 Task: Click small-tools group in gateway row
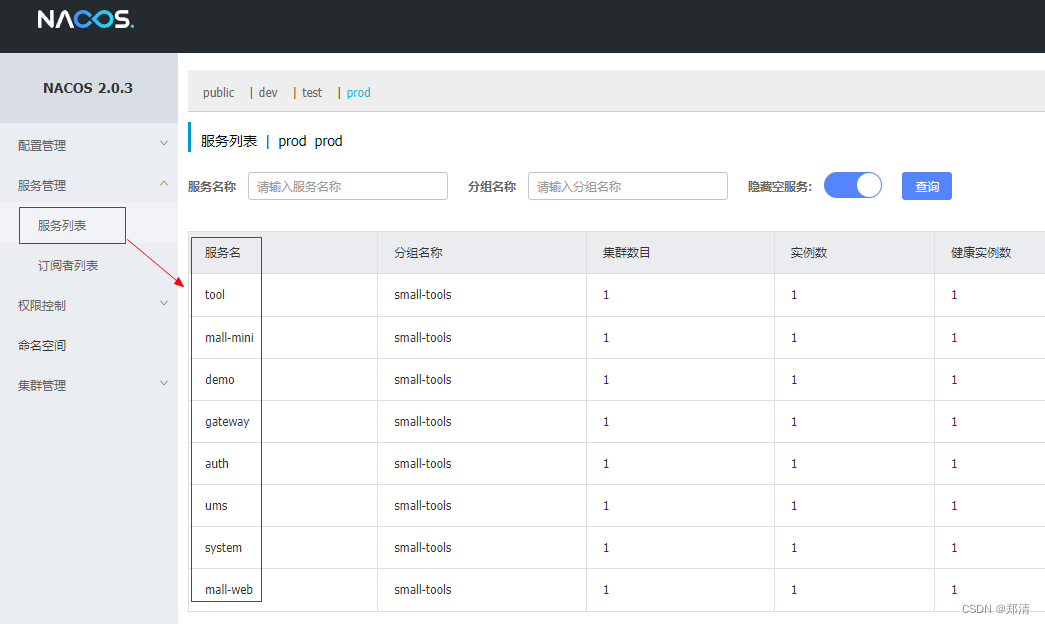point(423,421)
